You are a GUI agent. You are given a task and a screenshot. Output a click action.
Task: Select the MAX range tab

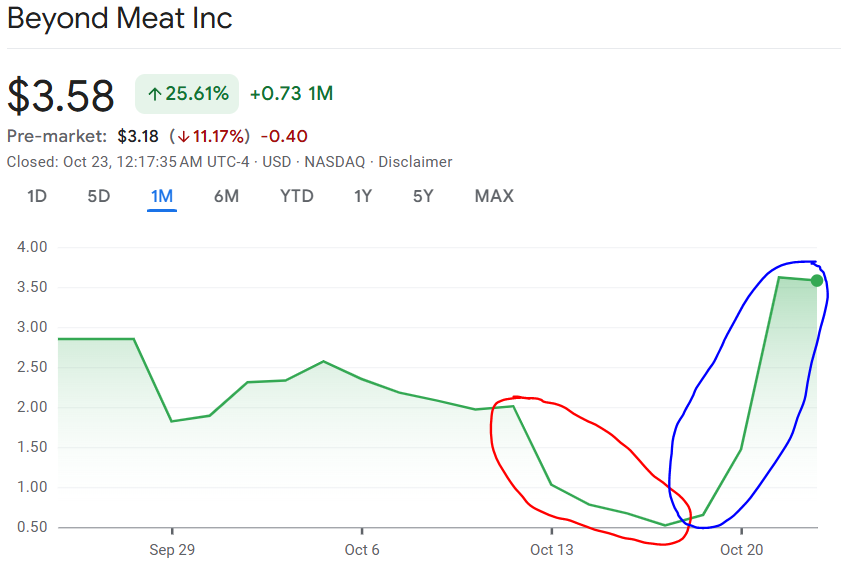click(x=494, y=196)
